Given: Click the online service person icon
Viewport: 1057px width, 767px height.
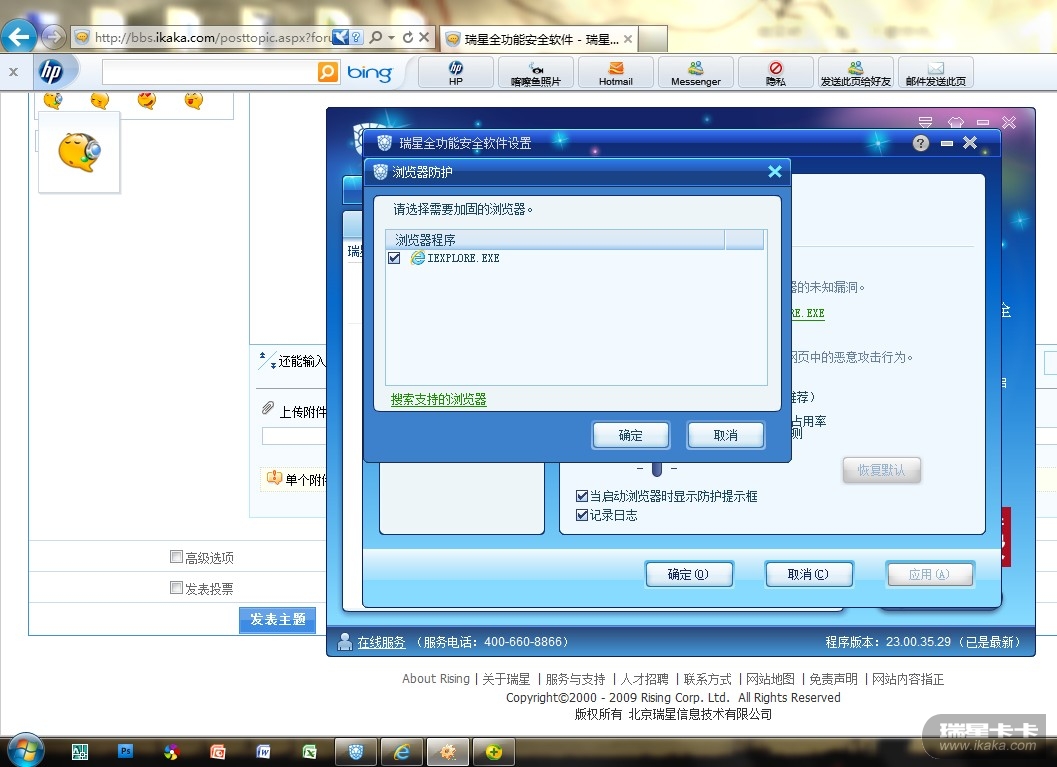Looking at the screenshot, I should coord(344,642).
